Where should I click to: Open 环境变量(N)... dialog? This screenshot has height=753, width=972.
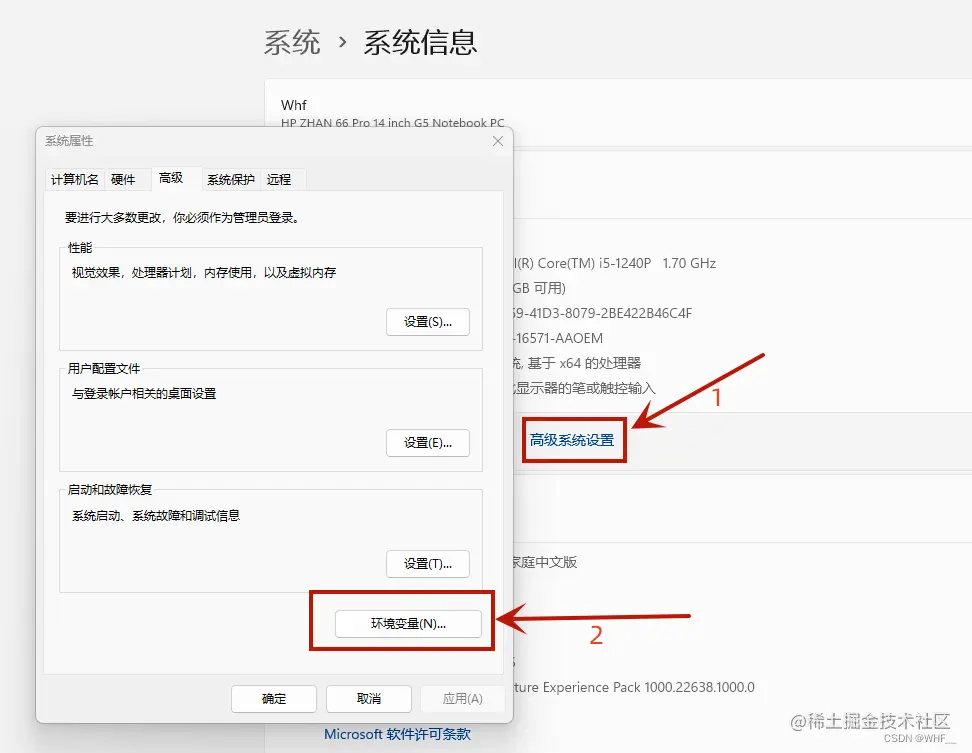click(x=408, y=623)
